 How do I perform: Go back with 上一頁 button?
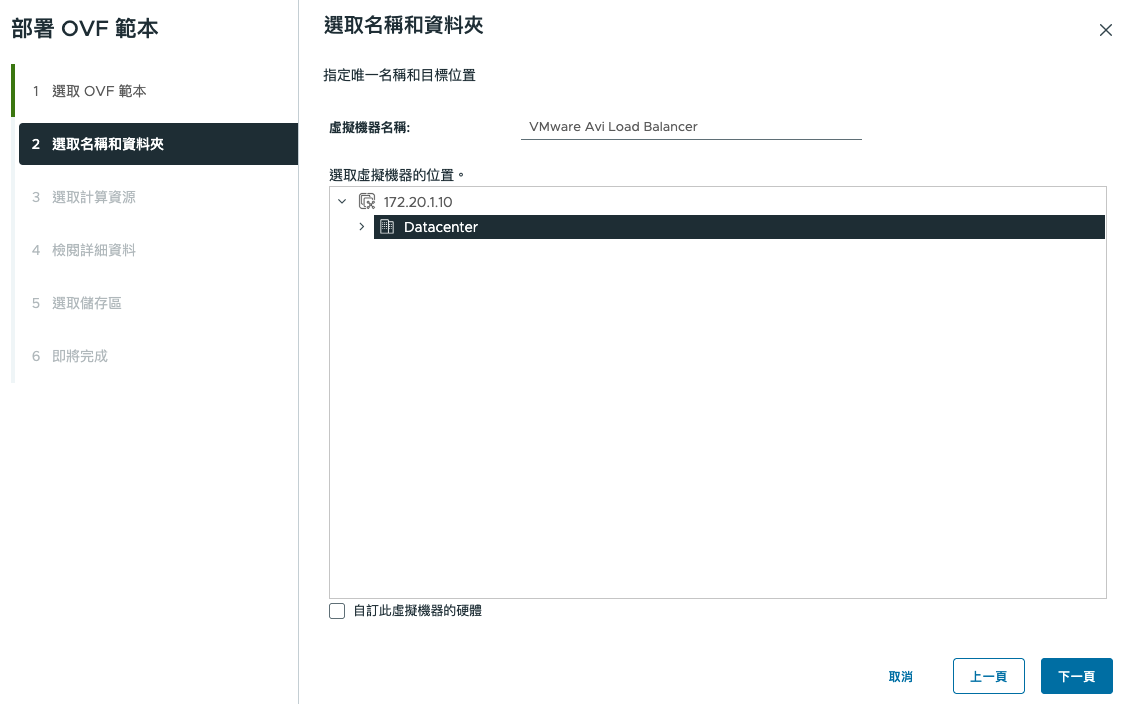[989, 677]
